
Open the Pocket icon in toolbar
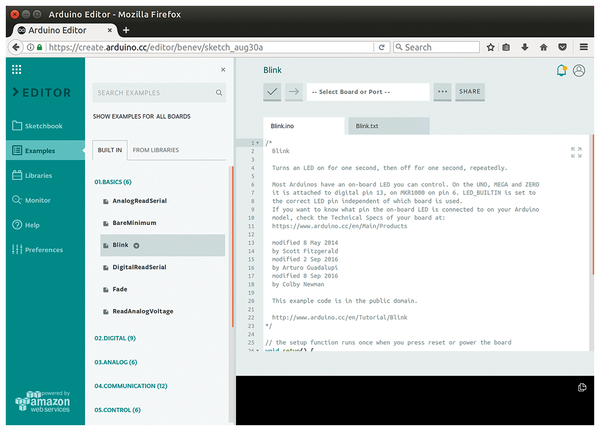[x=562, y=47]
